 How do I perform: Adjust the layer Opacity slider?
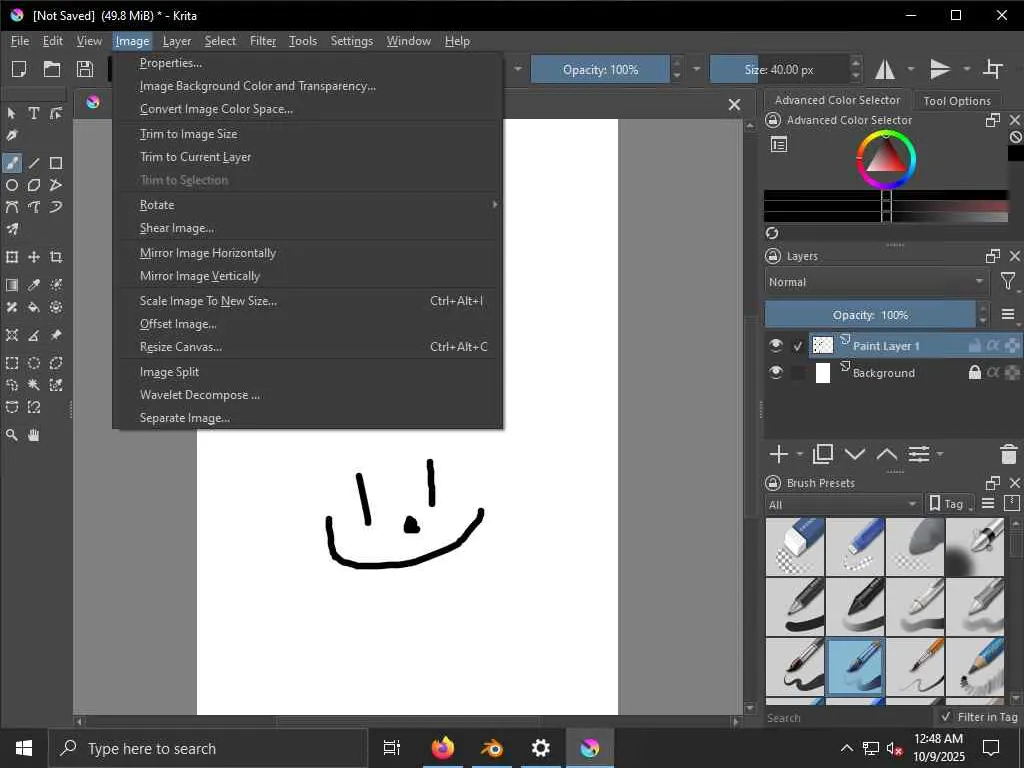pos(871,315)
